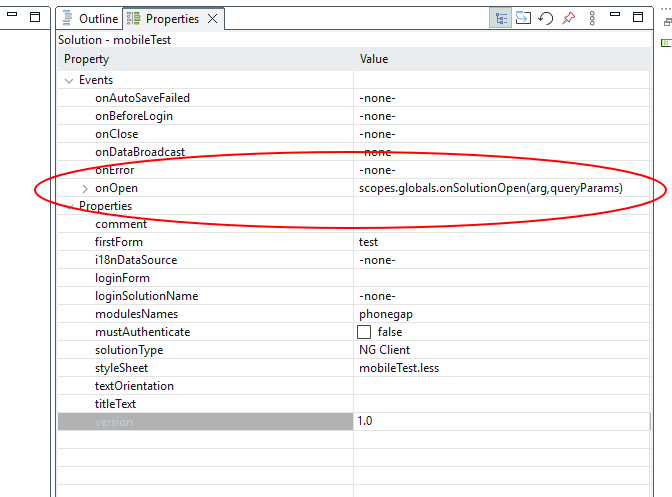The image size is (672, 497).
Task: Select the firstForm property row
Action: point(119,242)
